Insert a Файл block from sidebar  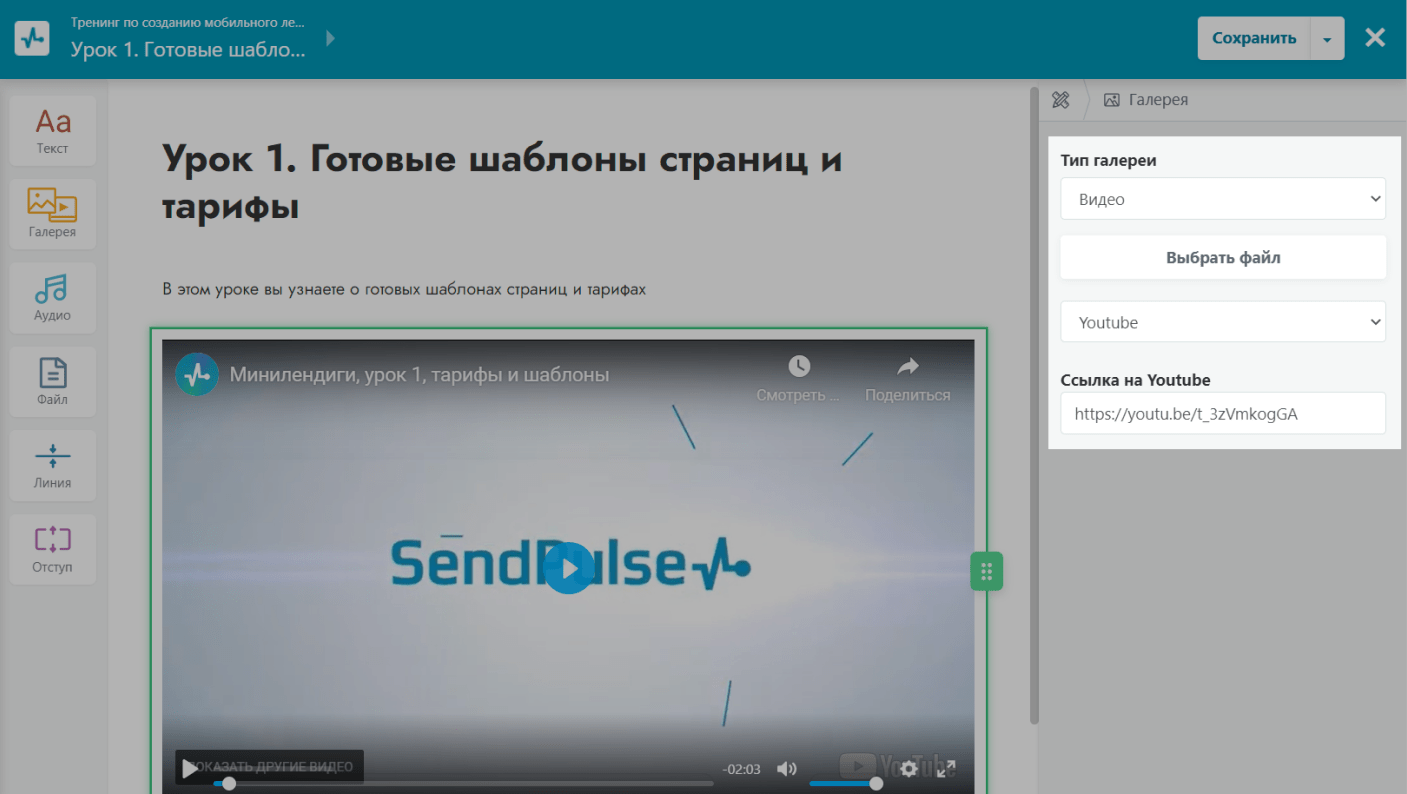pos(53,381)
